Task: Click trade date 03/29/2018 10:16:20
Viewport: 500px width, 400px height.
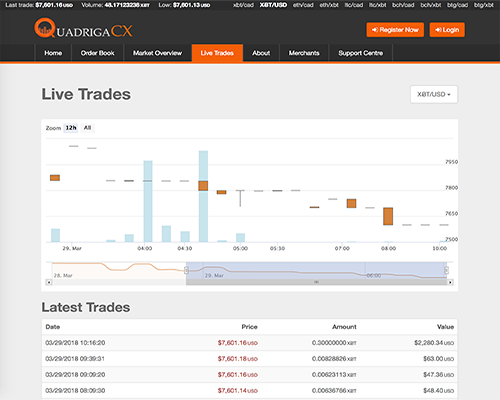Action: [x=75, y=343]
